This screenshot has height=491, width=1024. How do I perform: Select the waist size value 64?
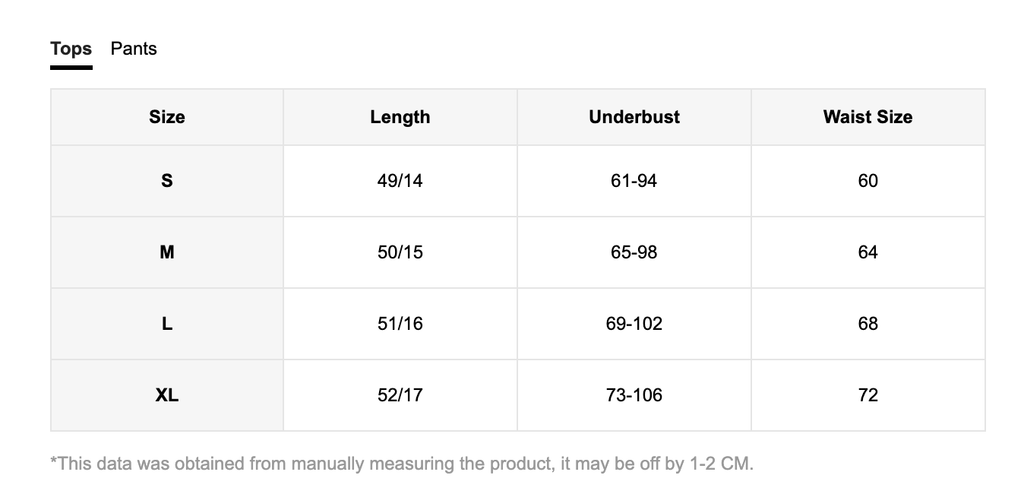point(867,252)
